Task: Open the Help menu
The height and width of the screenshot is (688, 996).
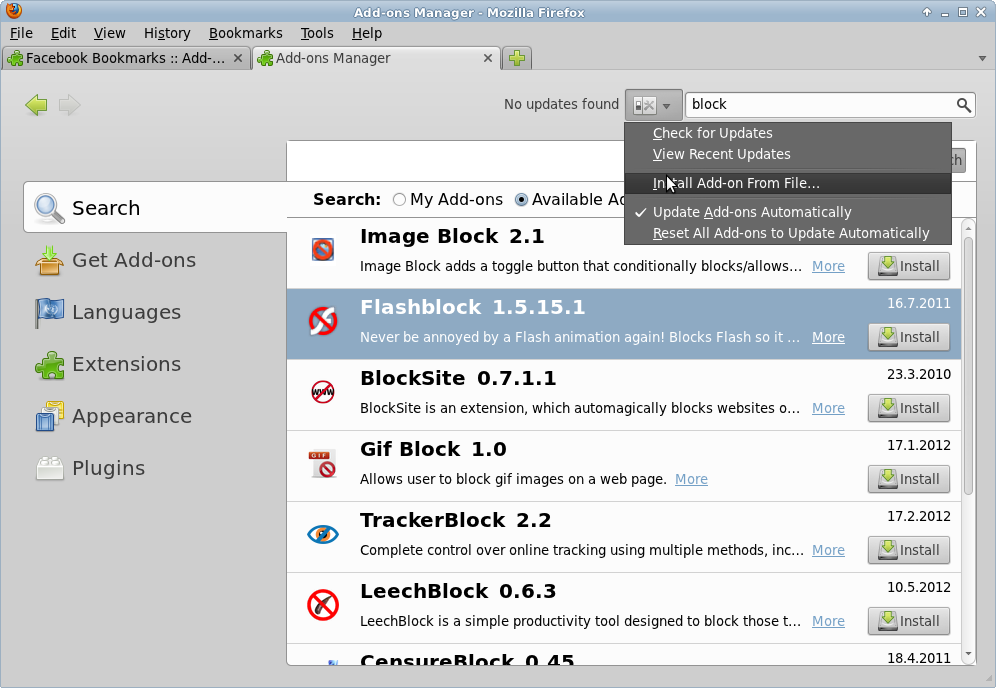Action: click(x=367, y=33)
